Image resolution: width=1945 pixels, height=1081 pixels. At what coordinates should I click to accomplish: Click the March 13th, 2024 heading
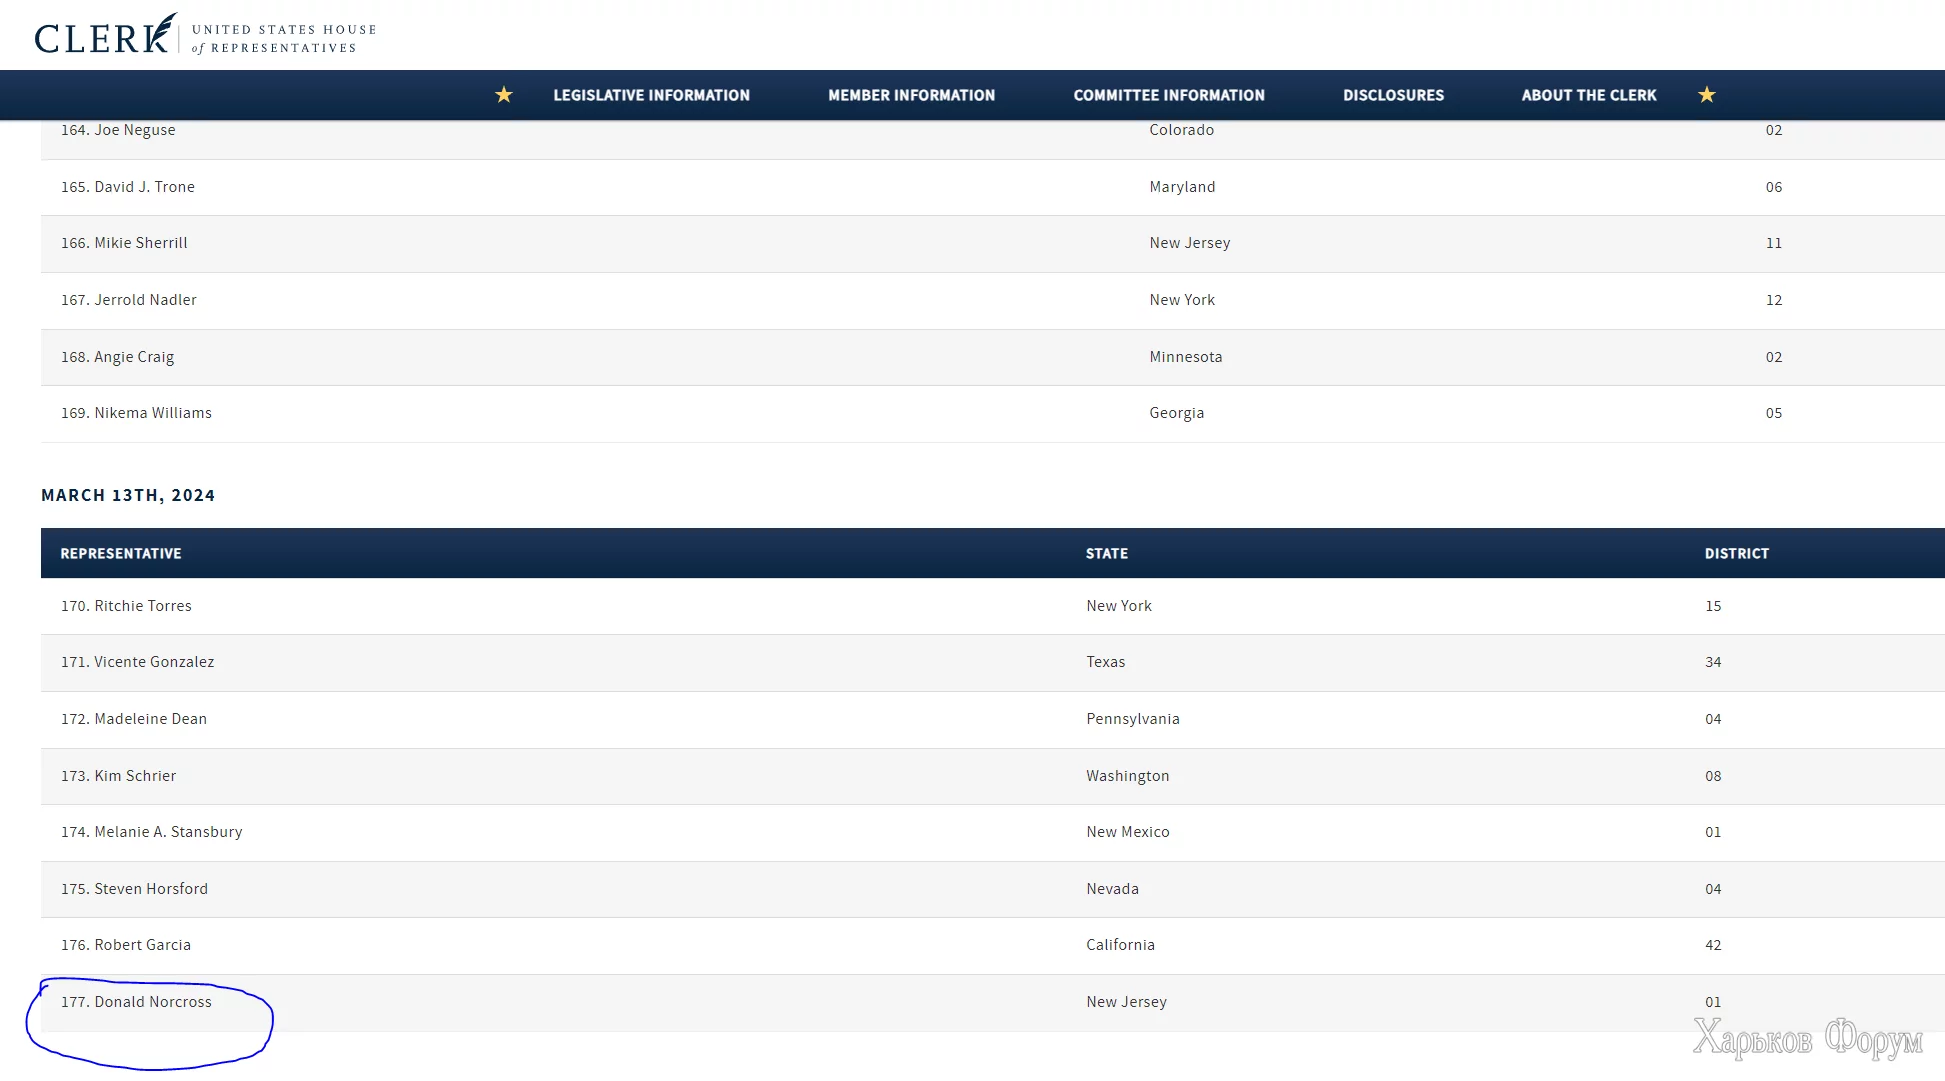pos(128,495)
